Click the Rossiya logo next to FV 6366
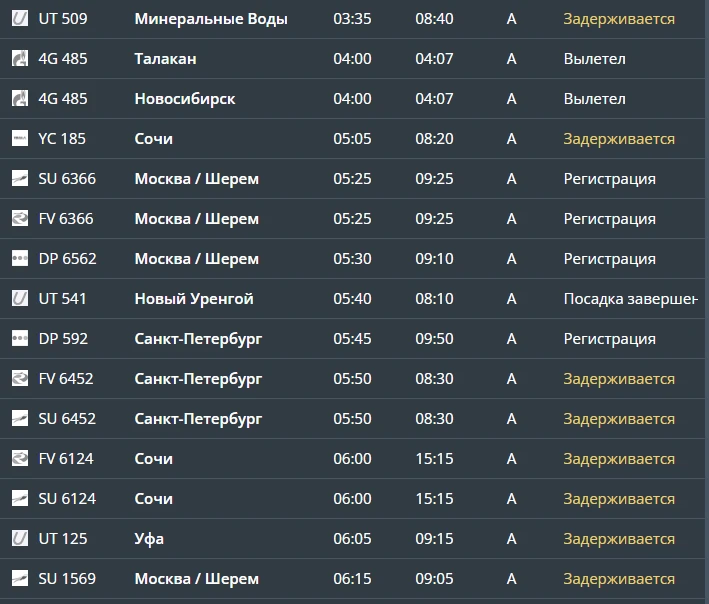 point(20,218)
